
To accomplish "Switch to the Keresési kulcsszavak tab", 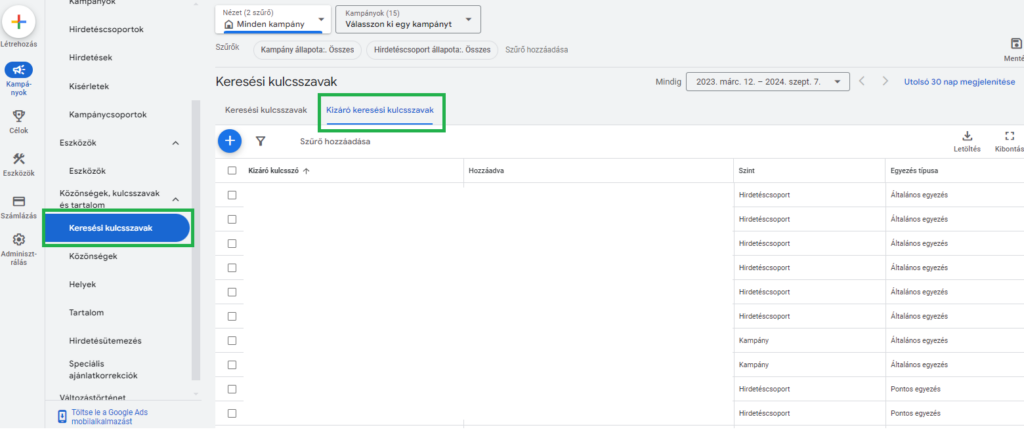I will tap(266, 110).
